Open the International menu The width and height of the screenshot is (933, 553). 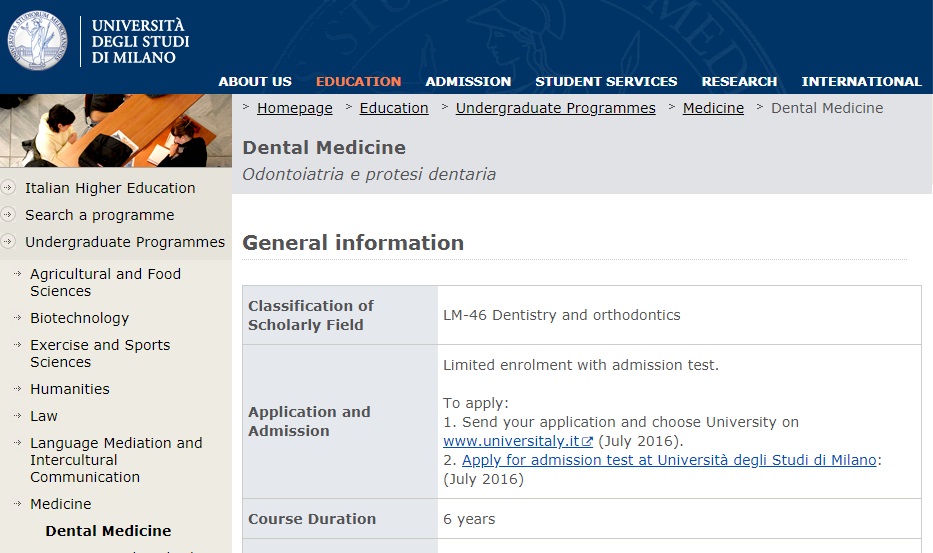click(x=862, y=82)
